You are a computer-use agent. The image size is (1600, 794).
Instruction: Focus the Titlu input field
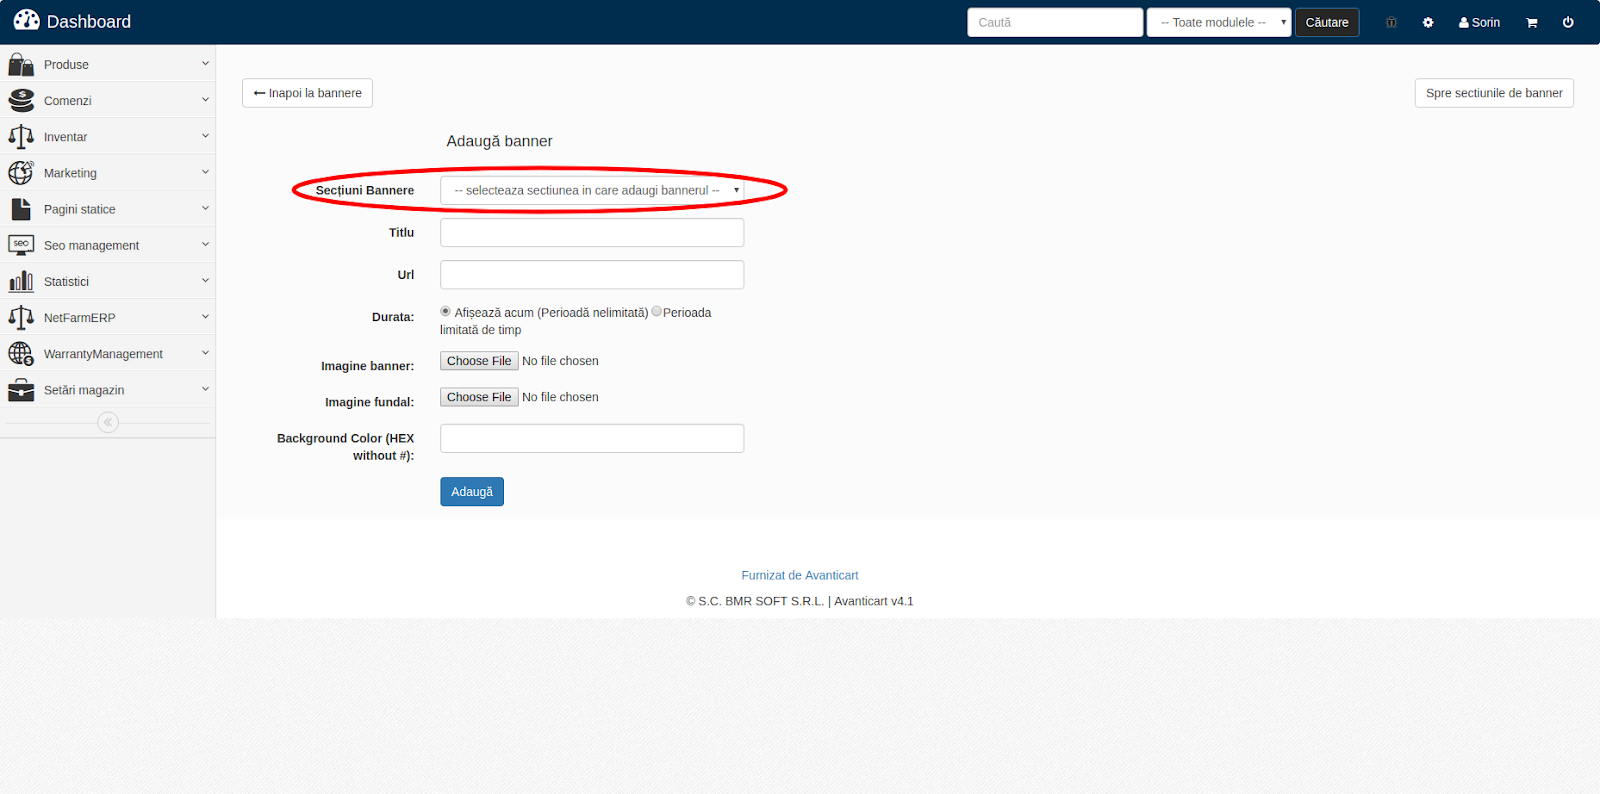coord(592,233)
